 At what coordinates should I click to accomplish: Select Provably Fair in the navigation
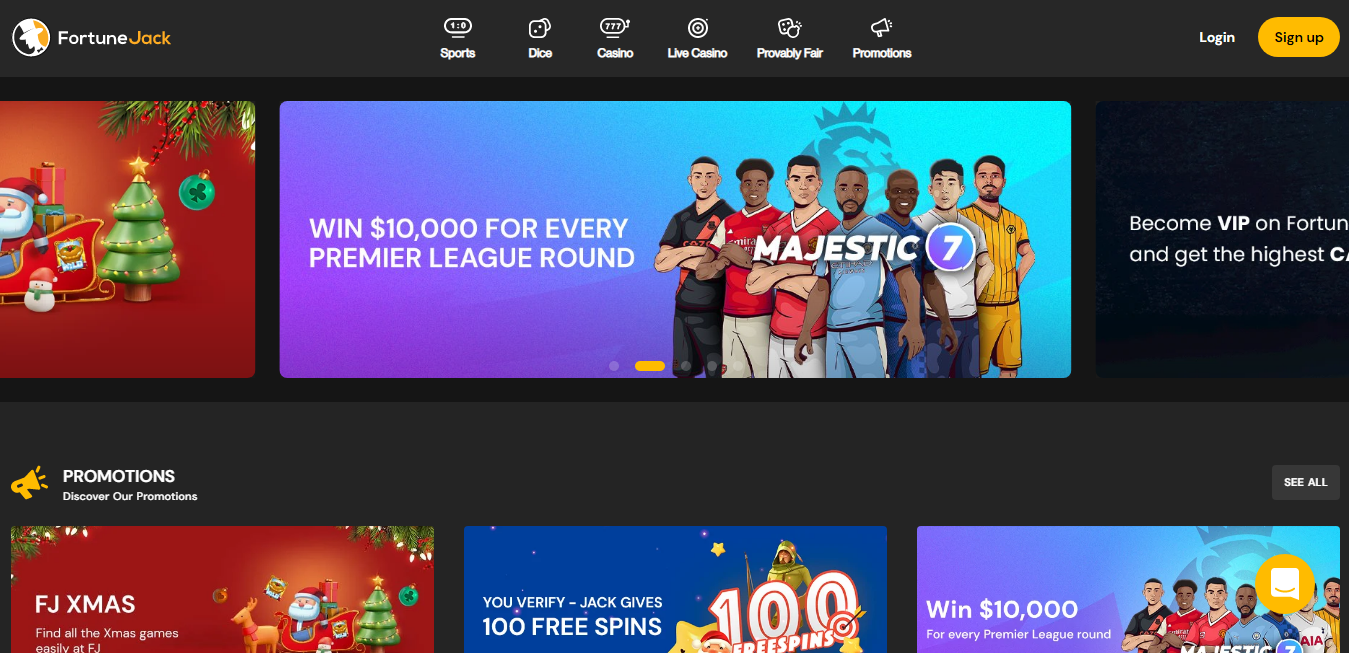click(790, 39)
